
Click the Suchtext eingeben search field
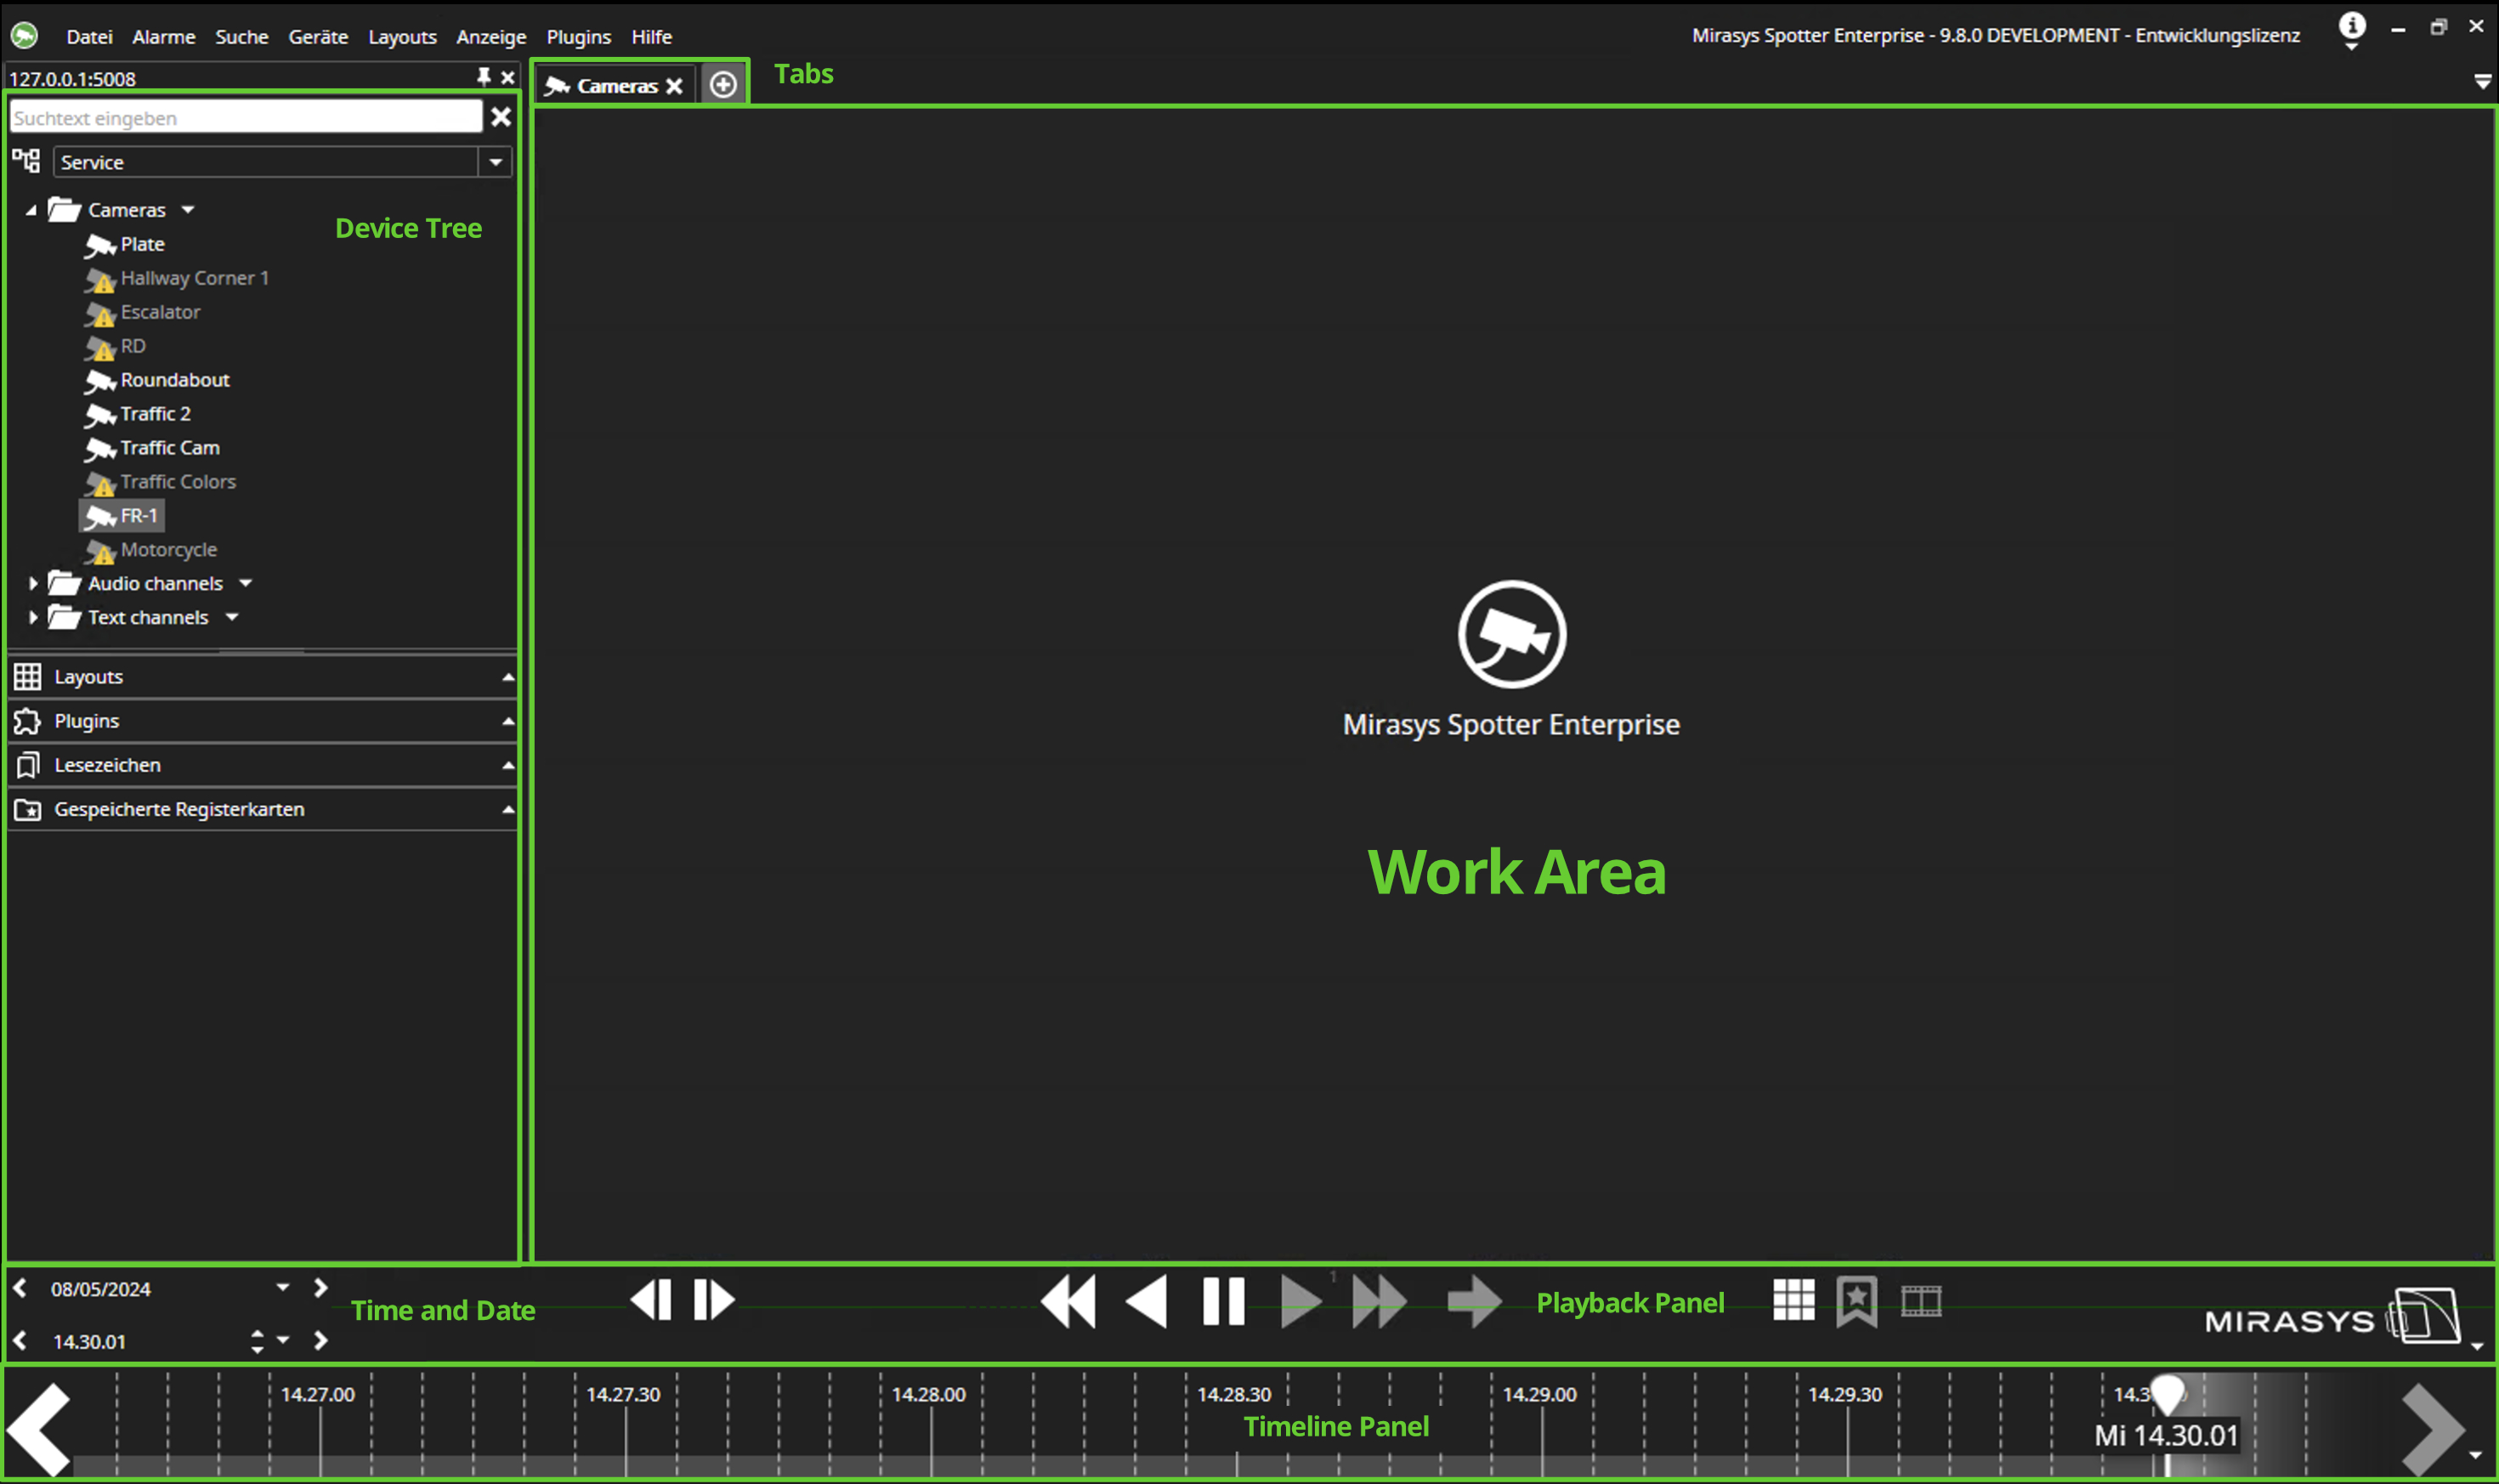245,118
